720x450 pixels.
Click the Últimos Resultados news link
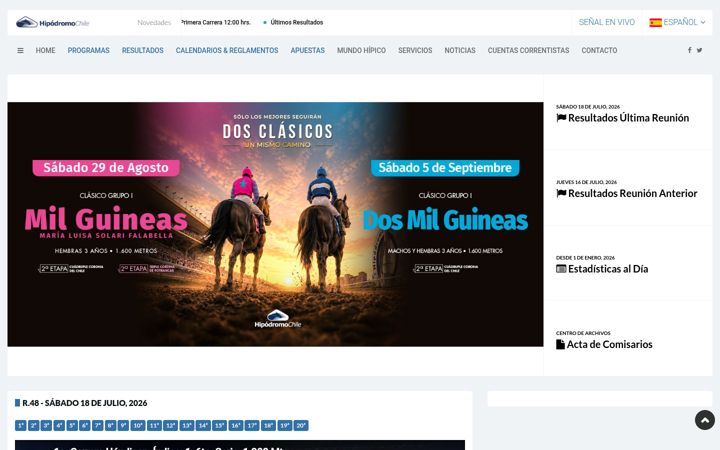point(297,22)
